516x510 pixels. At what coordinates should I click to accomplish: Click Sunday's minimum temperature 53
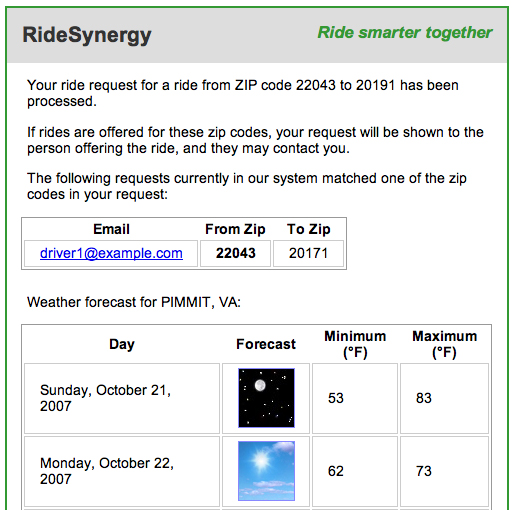[x=336, y=398]
